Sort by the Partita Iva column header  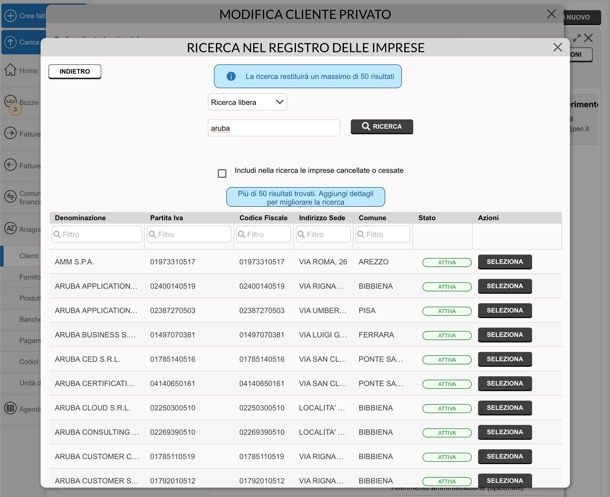point(167,218)
